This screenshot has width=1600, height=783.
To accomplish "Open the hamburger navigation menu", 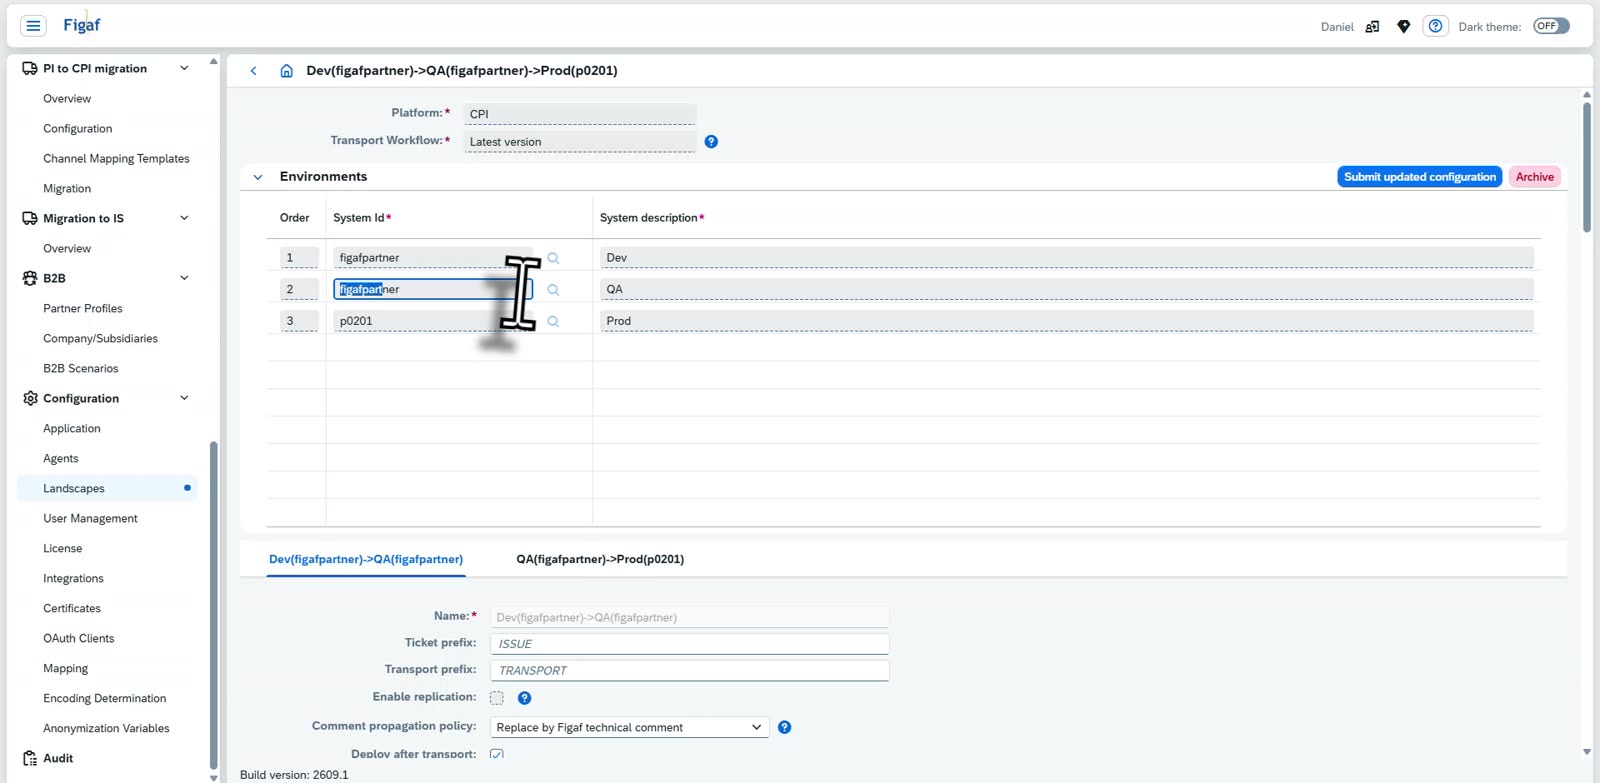I will pyautogui.click(x=33, y=26).
